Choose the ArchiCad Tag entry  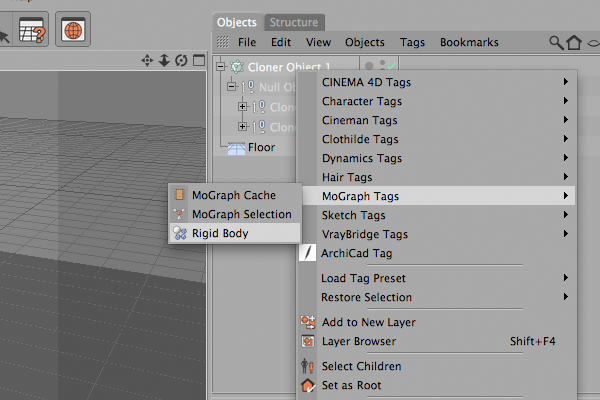(x=436, y=253)
